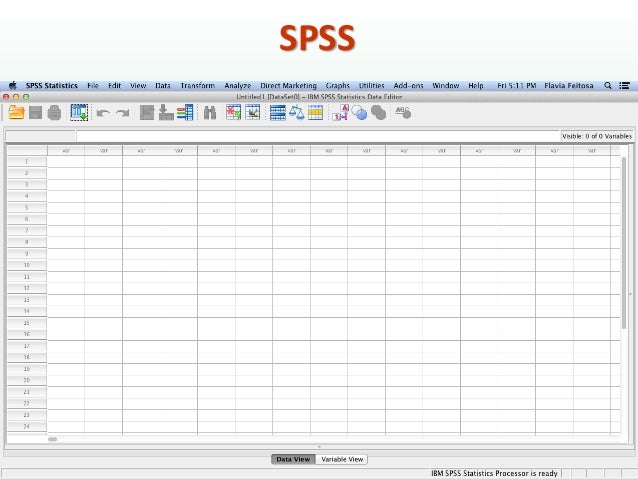Click the Insert Variable icon
Screen dimensions: 638x479
point(253,112)
